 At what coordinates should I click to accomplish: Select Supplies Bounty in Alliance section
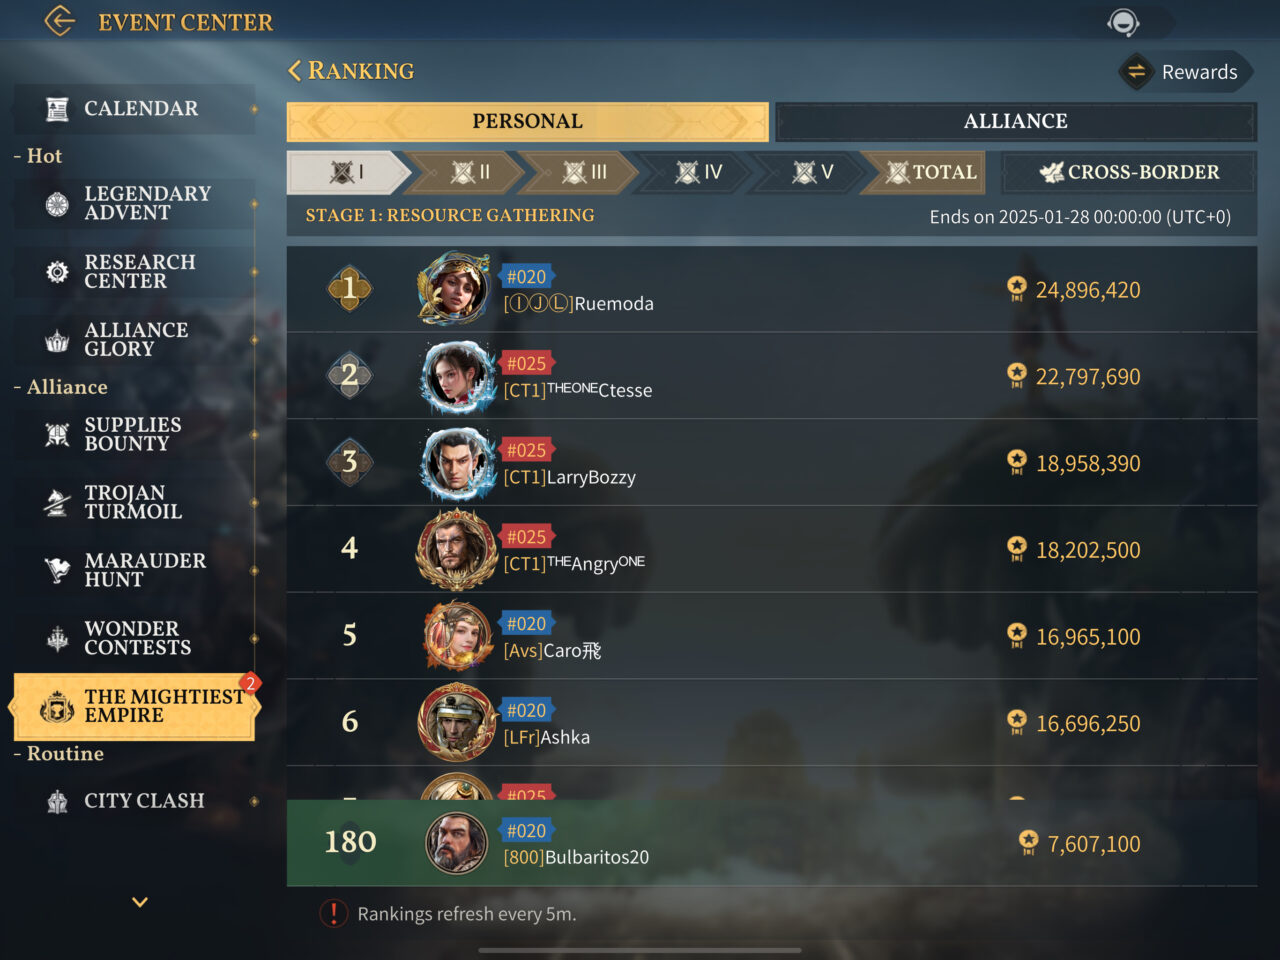[x=134, y=434]
